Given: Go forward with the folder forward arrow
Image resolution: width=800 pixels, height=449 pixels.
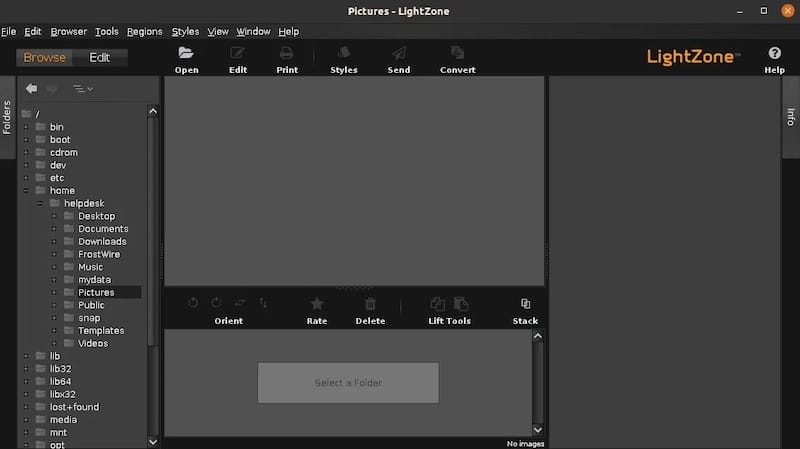Looking at the screenshot, I should tap(52, 89).
